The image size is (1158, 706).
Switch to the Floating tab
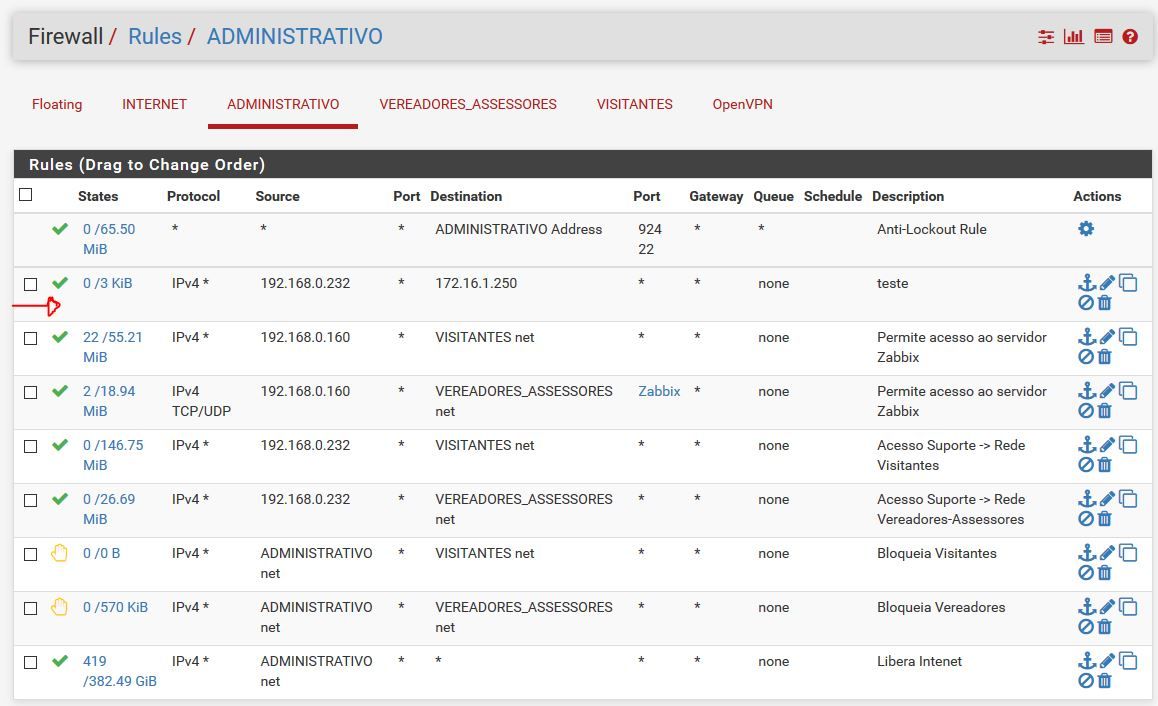tap(57, 104)
